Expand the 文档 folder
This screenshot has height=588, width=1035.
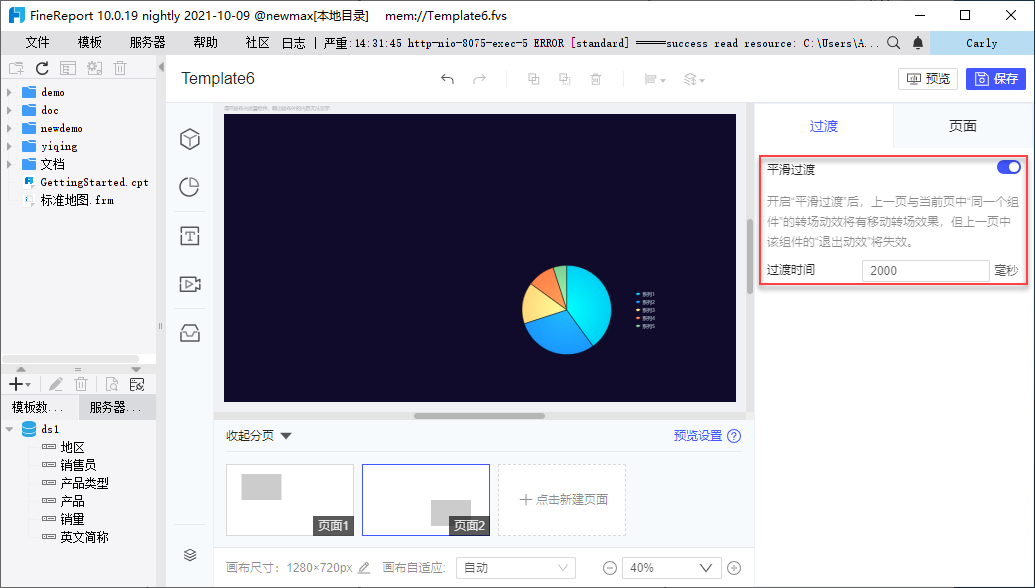9,164
